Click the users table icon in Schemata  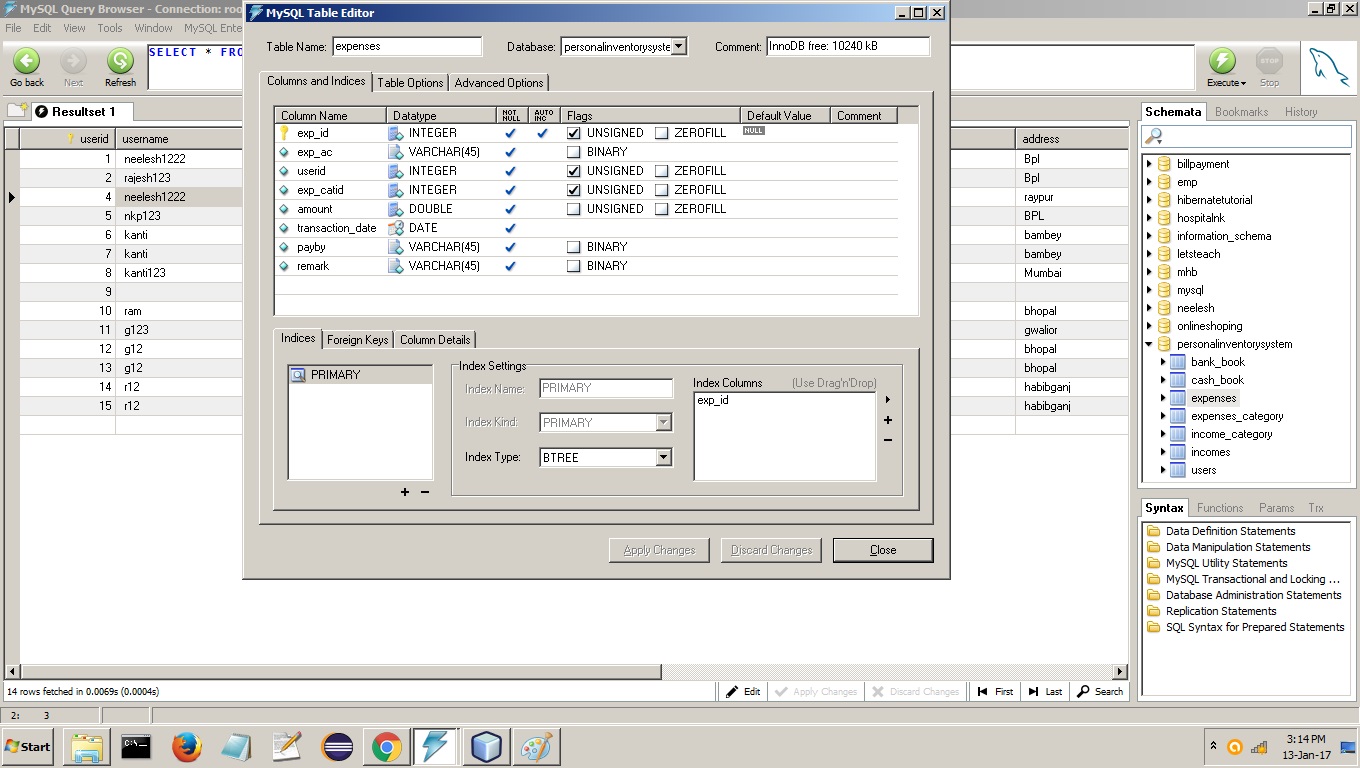pyautogui.click(x=1178, y=470)
